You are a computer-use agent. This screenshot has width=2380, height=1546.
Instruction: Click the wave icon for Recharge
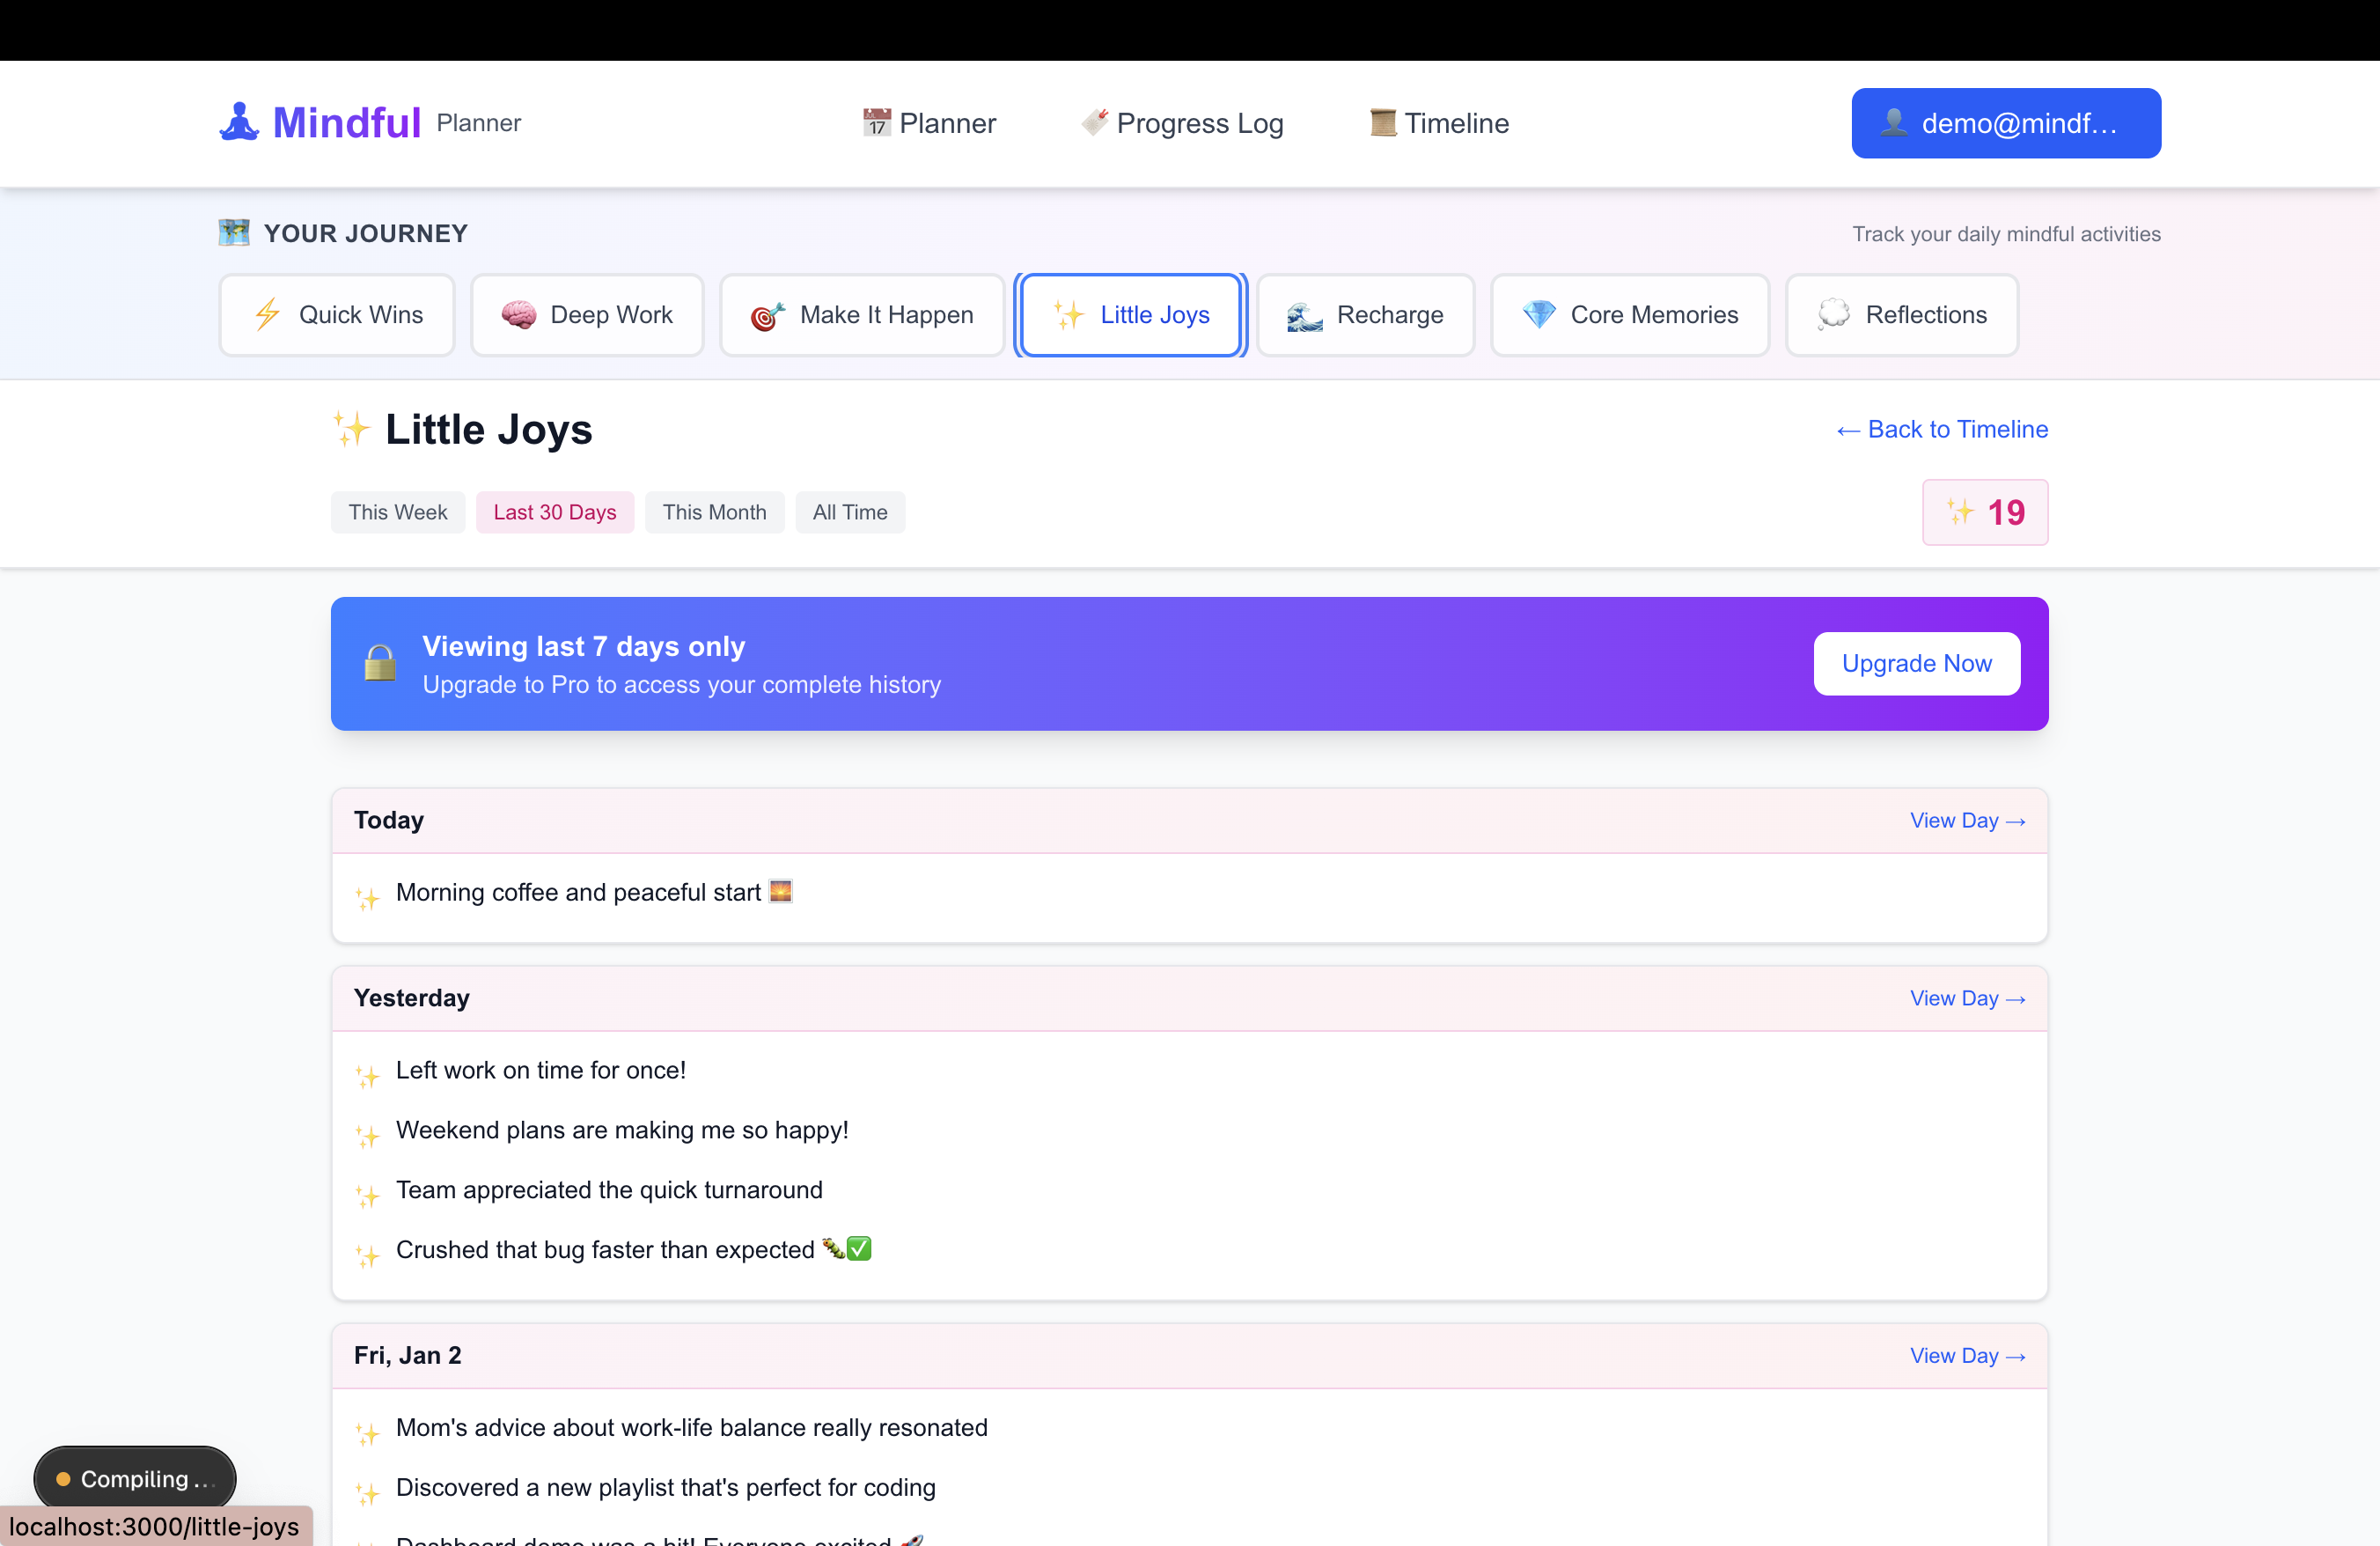pos(1304,316)
